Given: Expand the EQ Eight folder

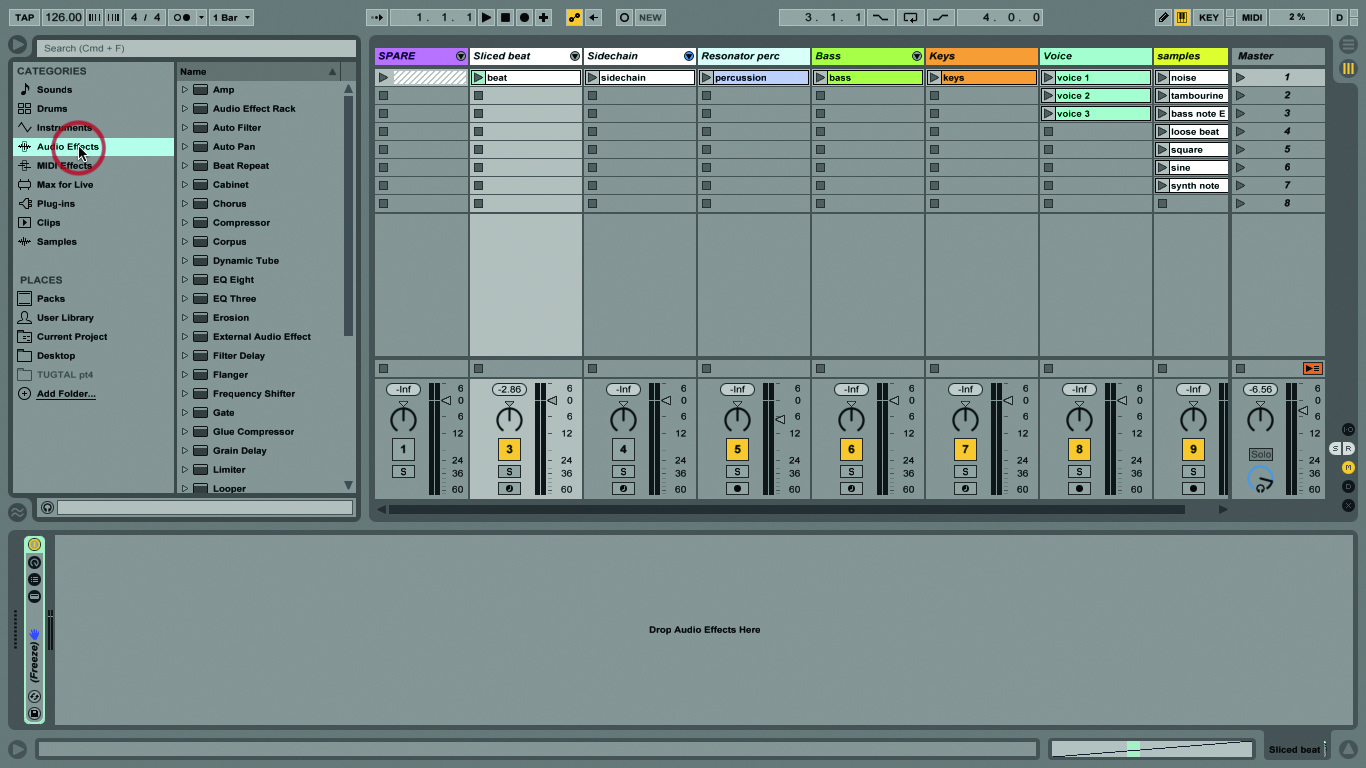Looking at the screenshot, I should pyautogui.click(x=184, y=280).
